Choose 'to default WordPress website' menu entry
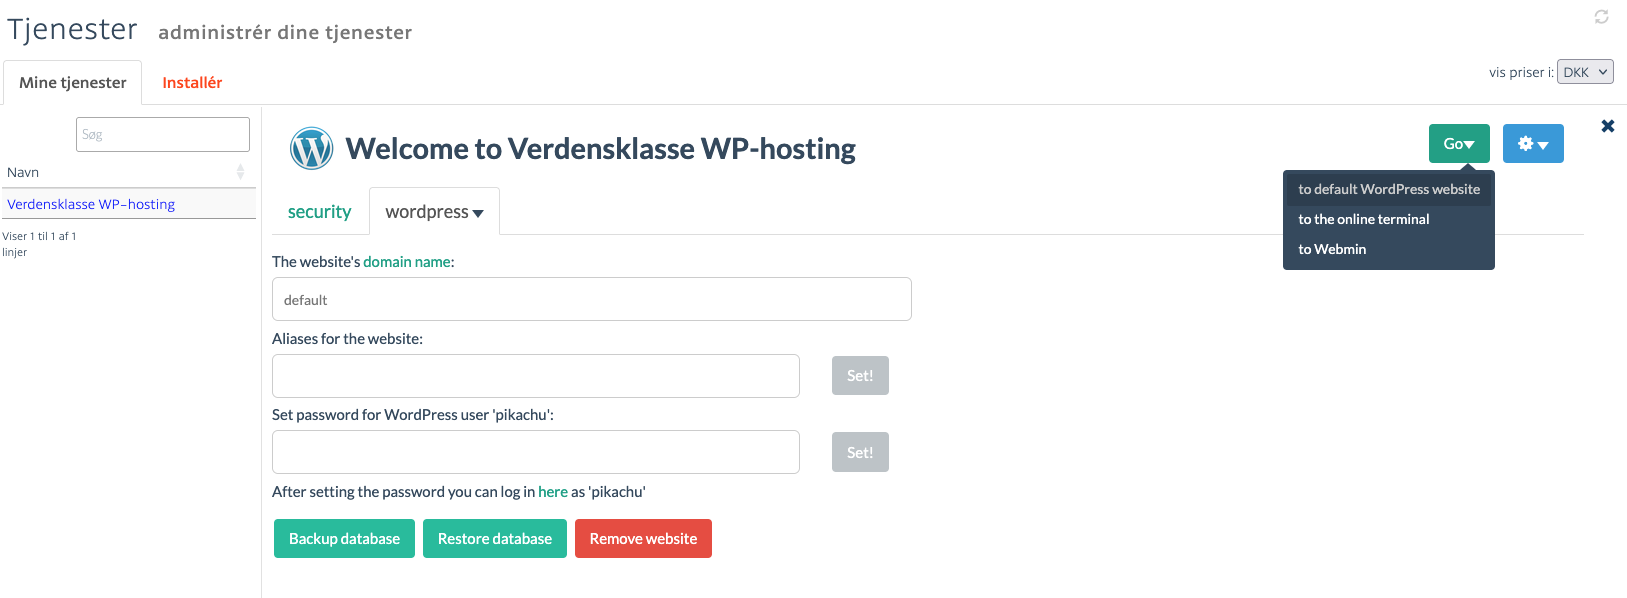 1389,189
